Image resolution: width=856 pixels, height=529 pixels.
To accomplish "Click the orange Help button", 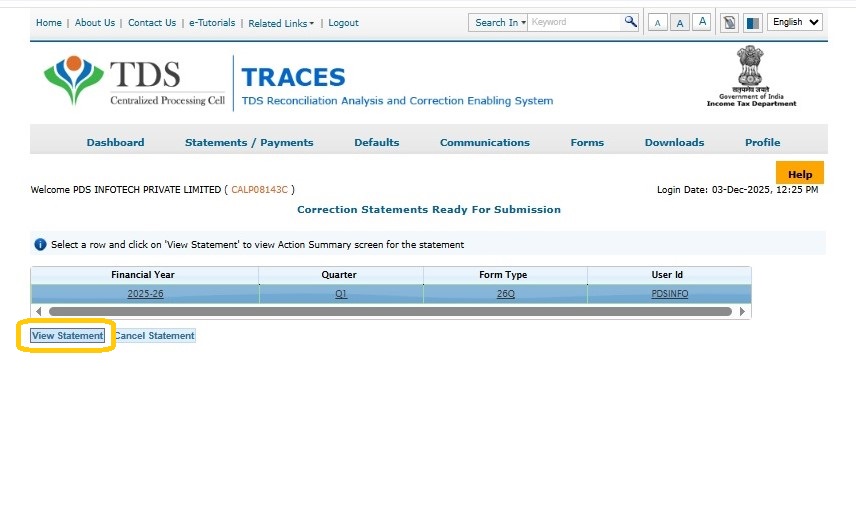I will (799, 174).
